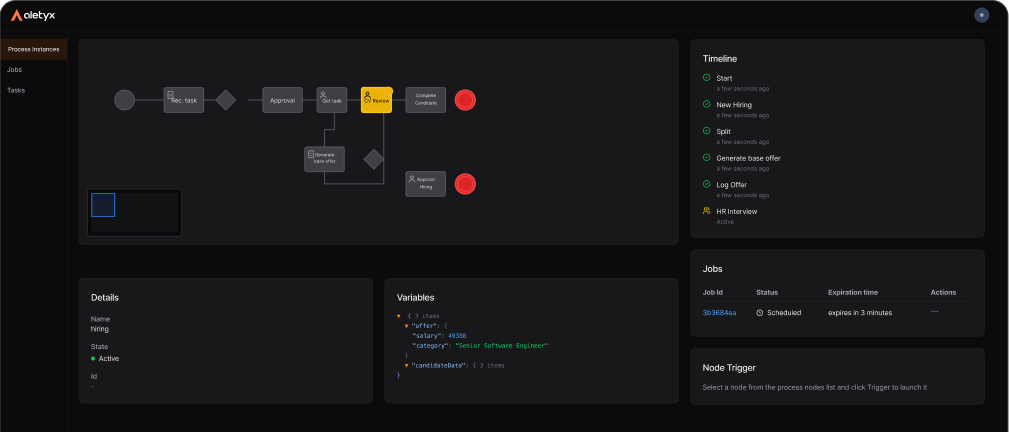Click the red end event after Complete Candidate
The image size is (1009, 432).
point(465,100)
